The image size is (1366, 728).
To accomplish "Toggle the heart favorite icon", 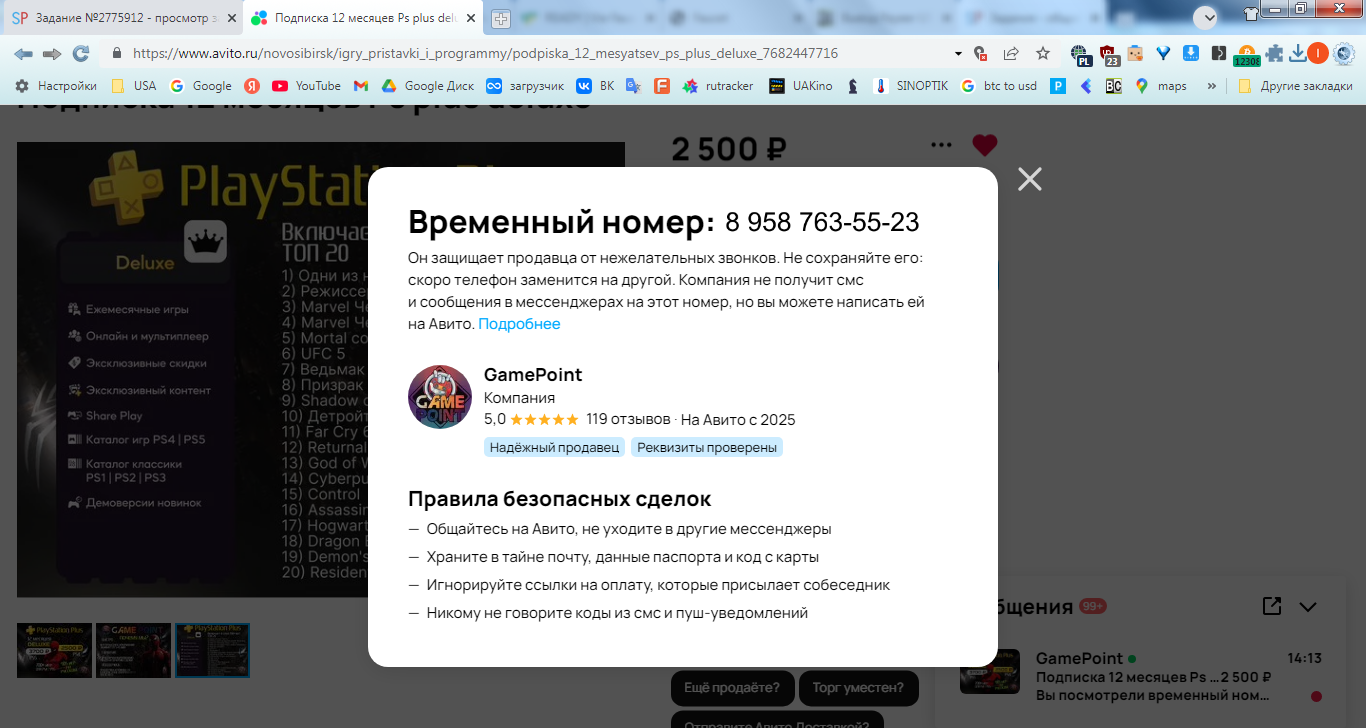I will pyautogui.click(x=985, y=145).
